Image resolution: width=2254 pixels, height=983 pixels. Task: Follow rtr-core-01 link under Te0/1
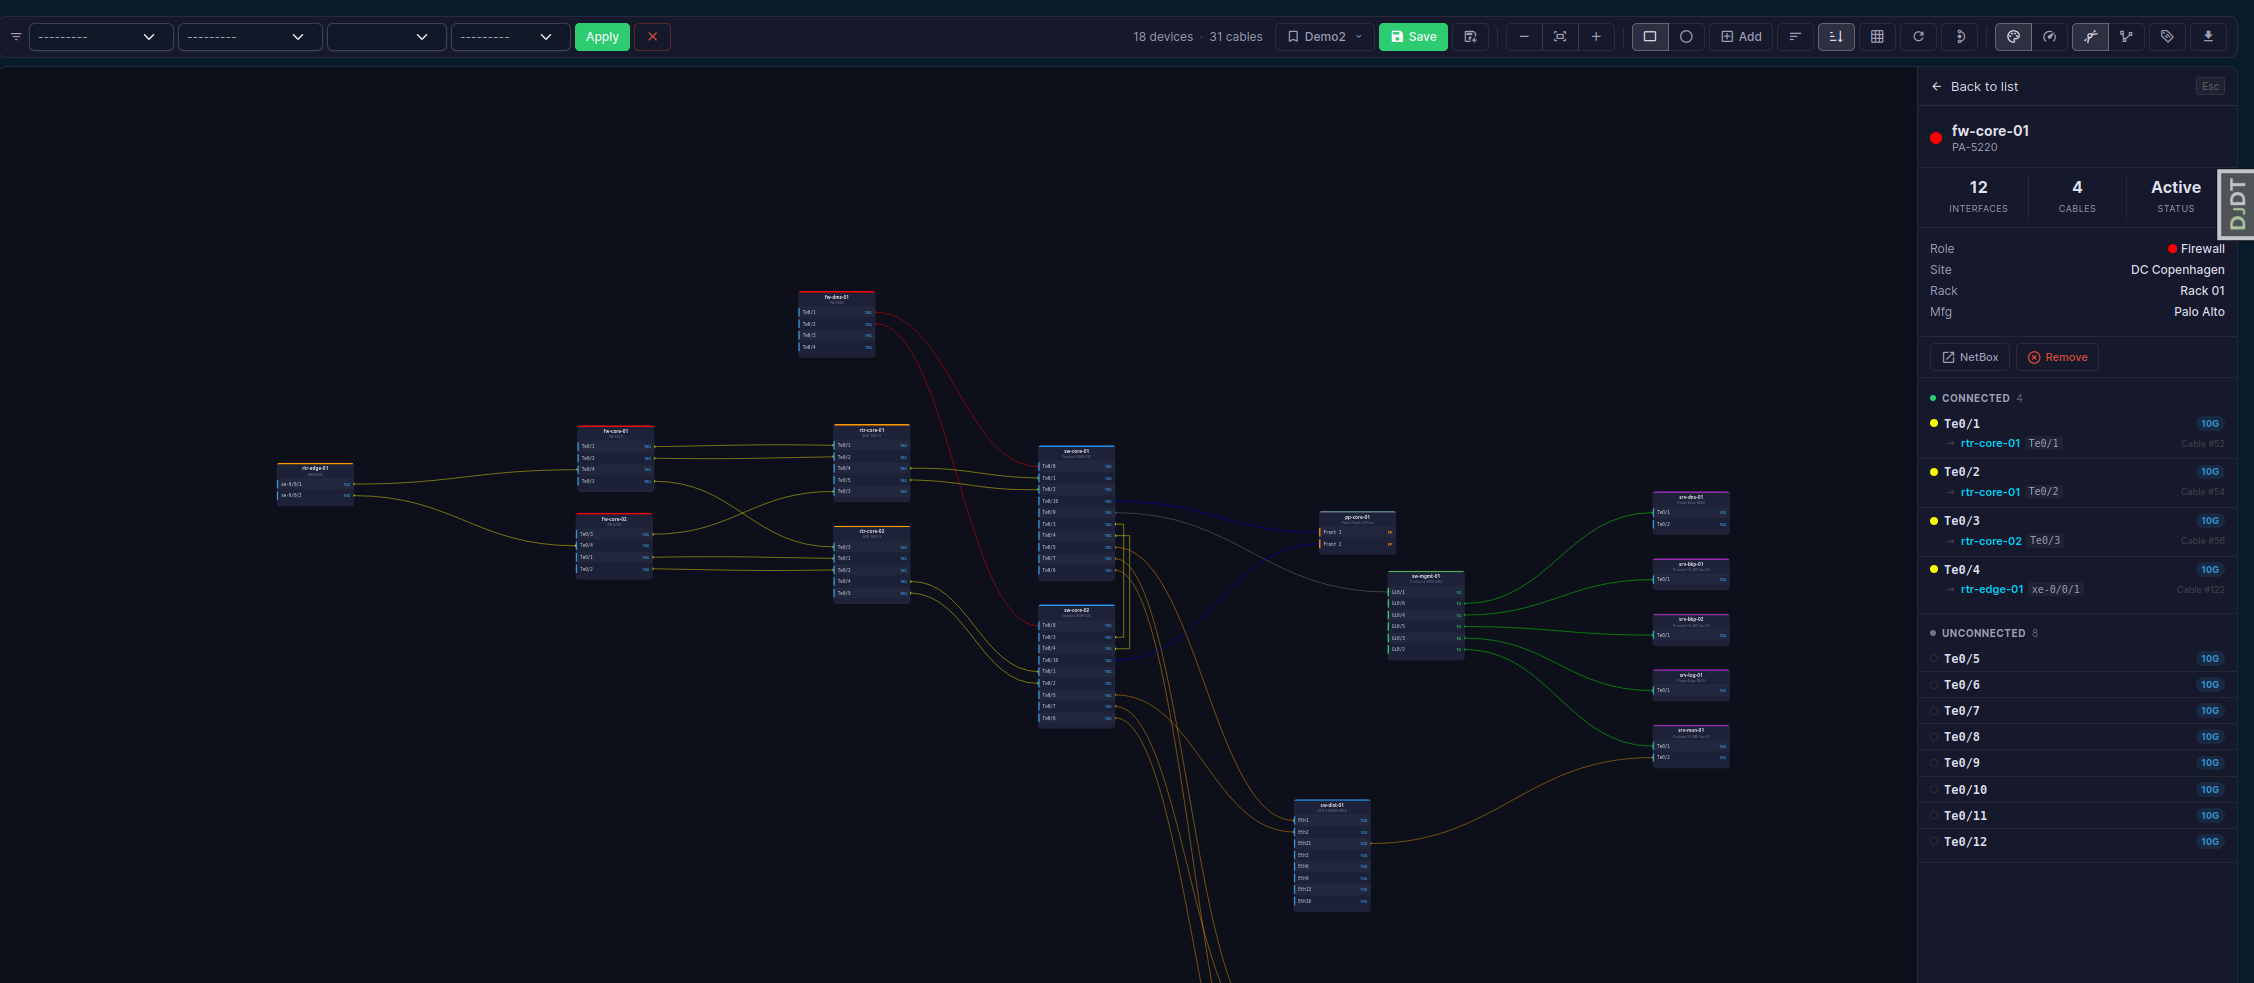pyautogui.click(x=1990, y=443)
